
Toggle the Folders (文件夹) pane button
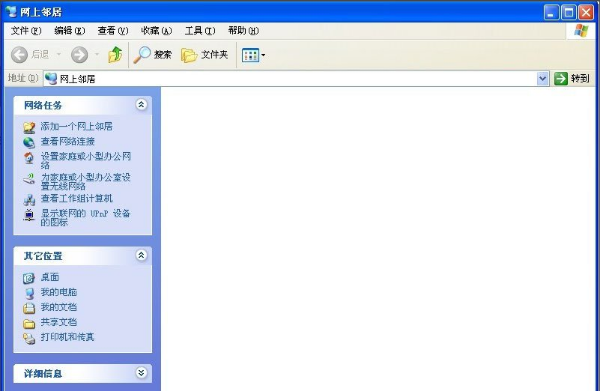205,55
